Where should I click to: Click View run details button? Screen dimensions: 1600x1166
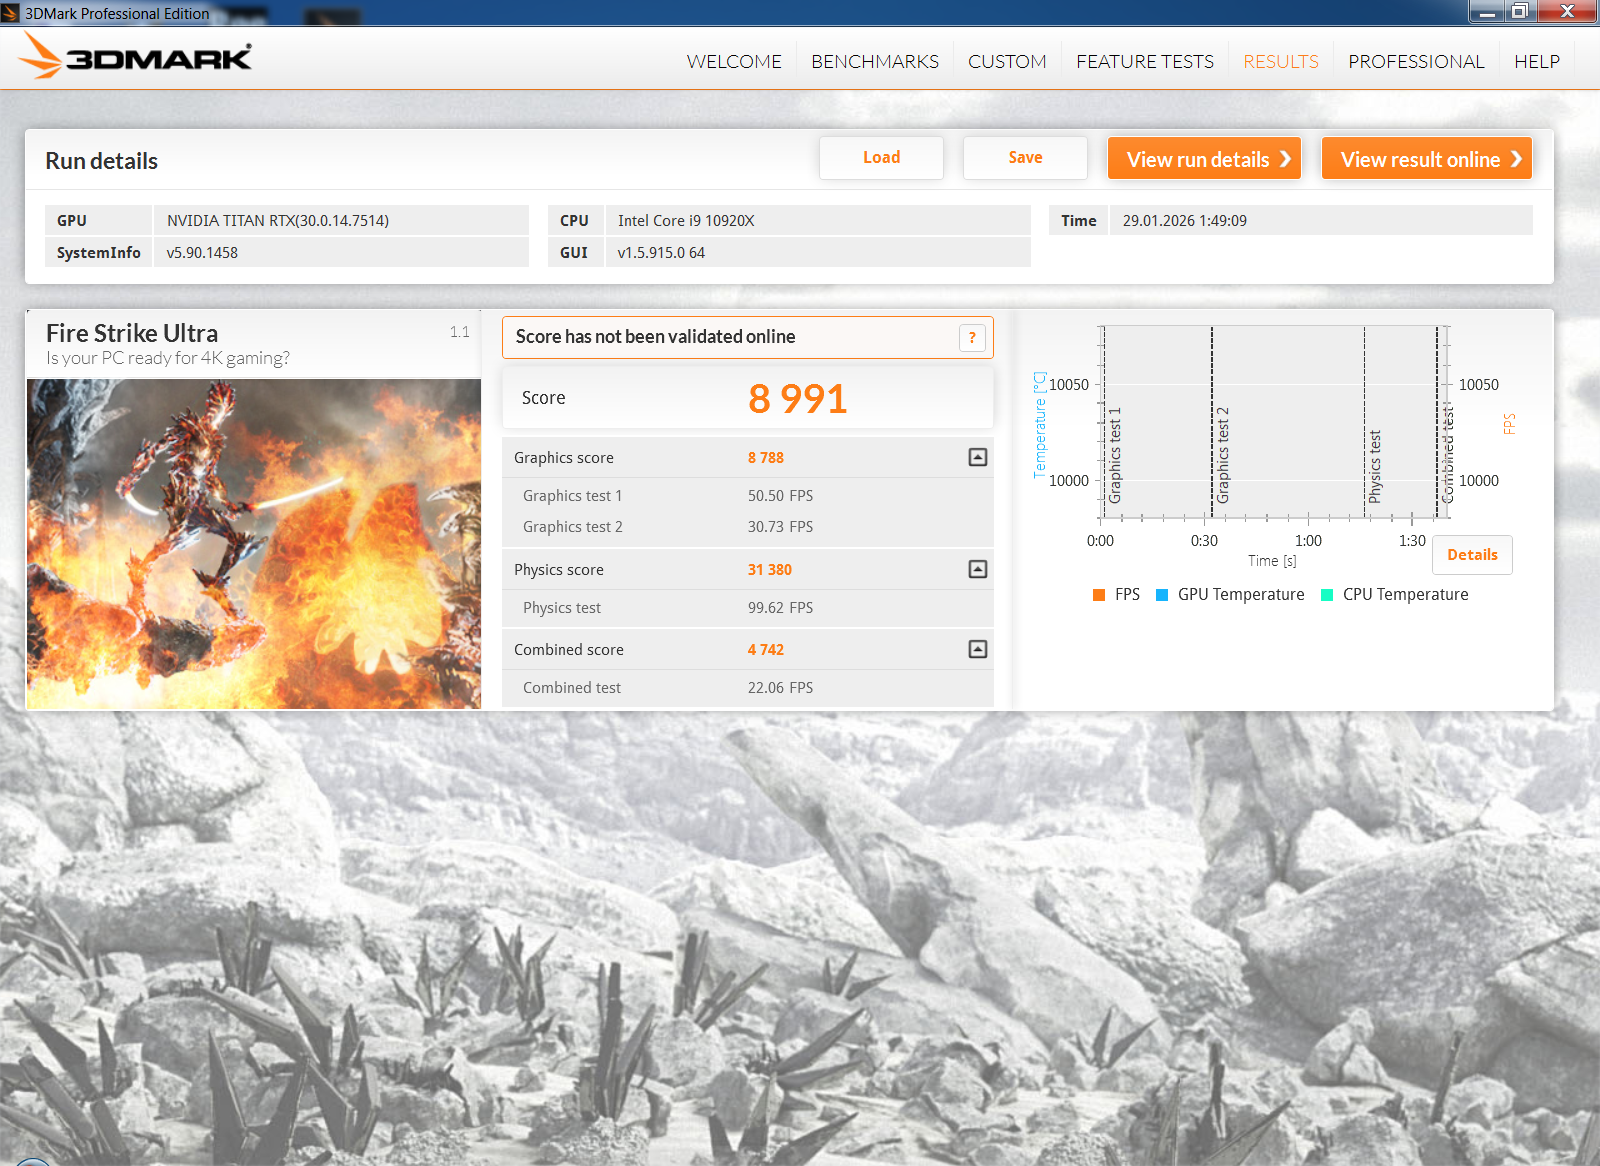point(1204,159)
